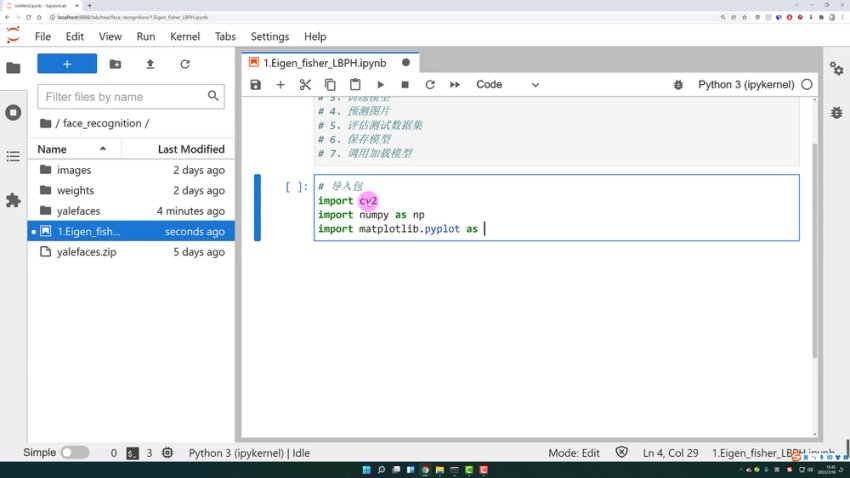Sort files by the Last Modified column
Image resolution: width=850 pixels, height=478 pixels.
(190, 149)
